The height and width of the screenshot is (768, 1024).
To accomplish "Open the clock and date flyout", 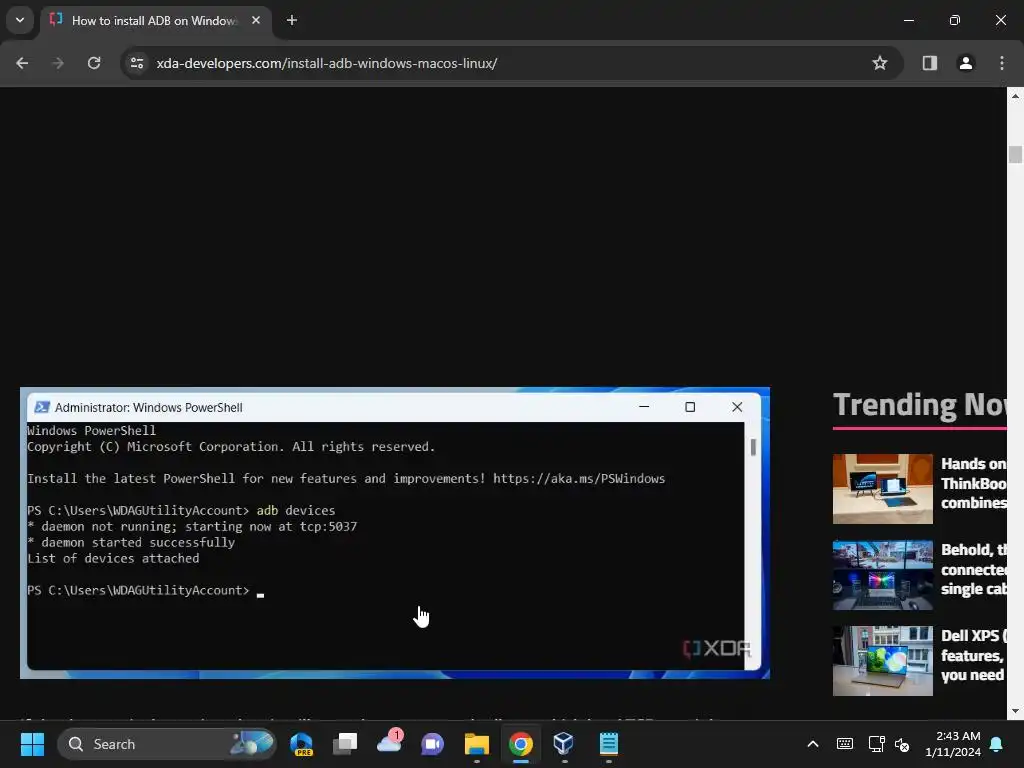I will 953,744.
